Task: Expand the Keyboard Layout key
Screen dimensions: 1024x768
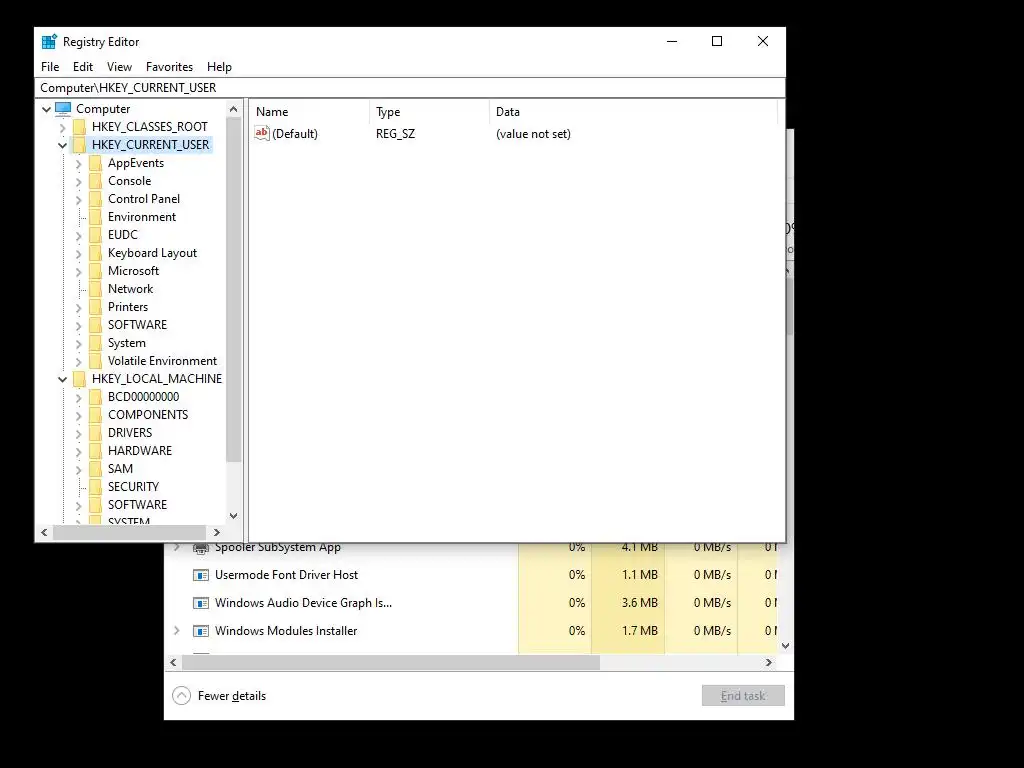Action: tap(78, 253)
